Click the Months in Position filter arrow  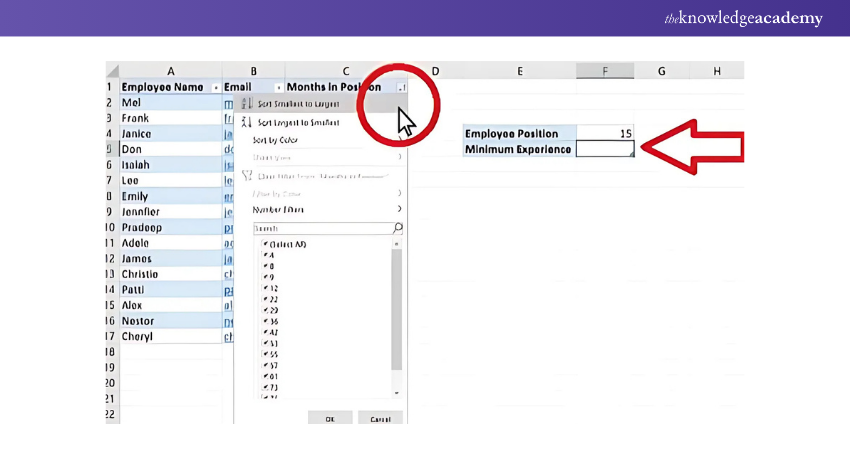point(401,88)
